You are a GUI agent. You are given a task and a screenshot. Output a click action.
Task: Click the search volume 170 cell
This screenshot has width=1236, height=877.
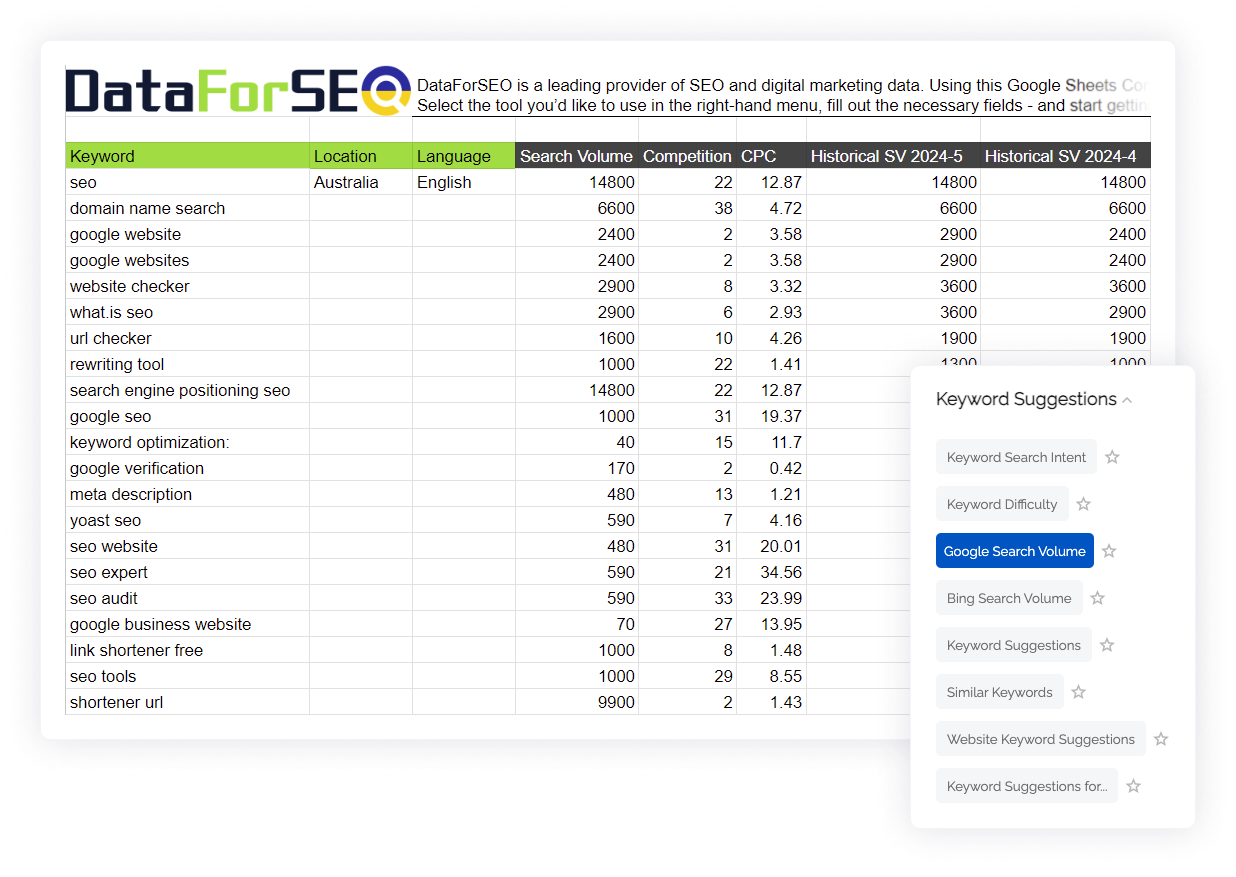click(x=577, y=468)
